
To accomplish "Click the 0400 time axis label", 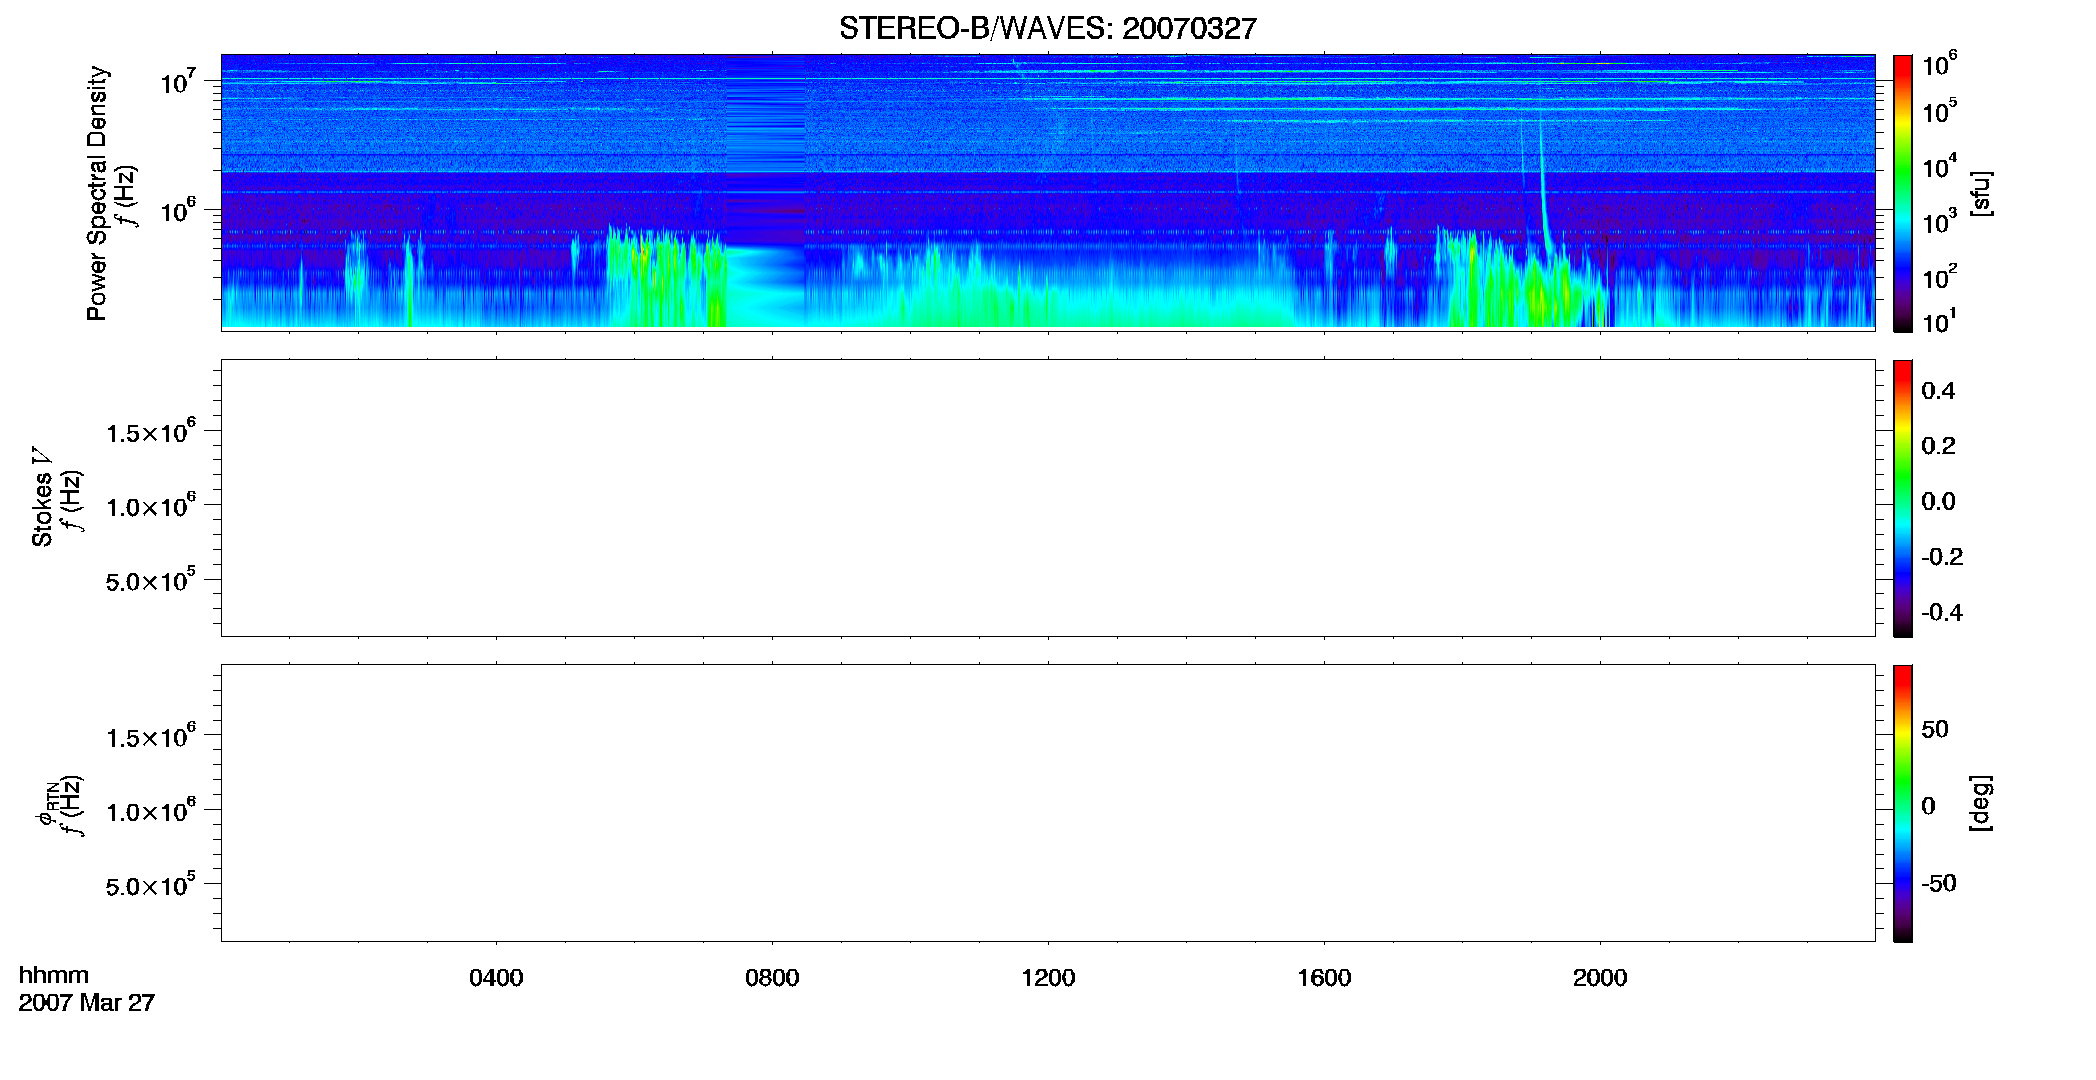I will coord(496,978).
